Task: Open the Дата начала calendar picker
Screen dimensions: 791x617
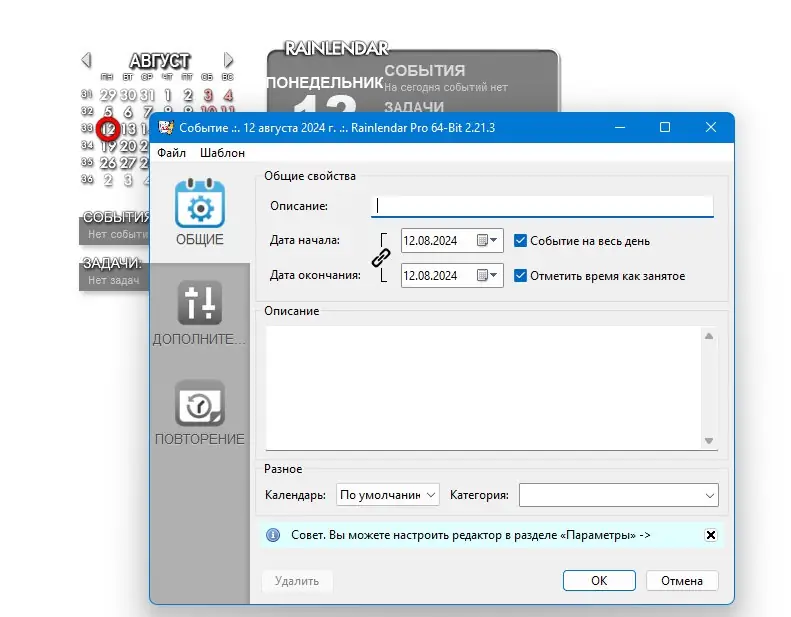Action: pyautogui.click(x=487, y=241)
